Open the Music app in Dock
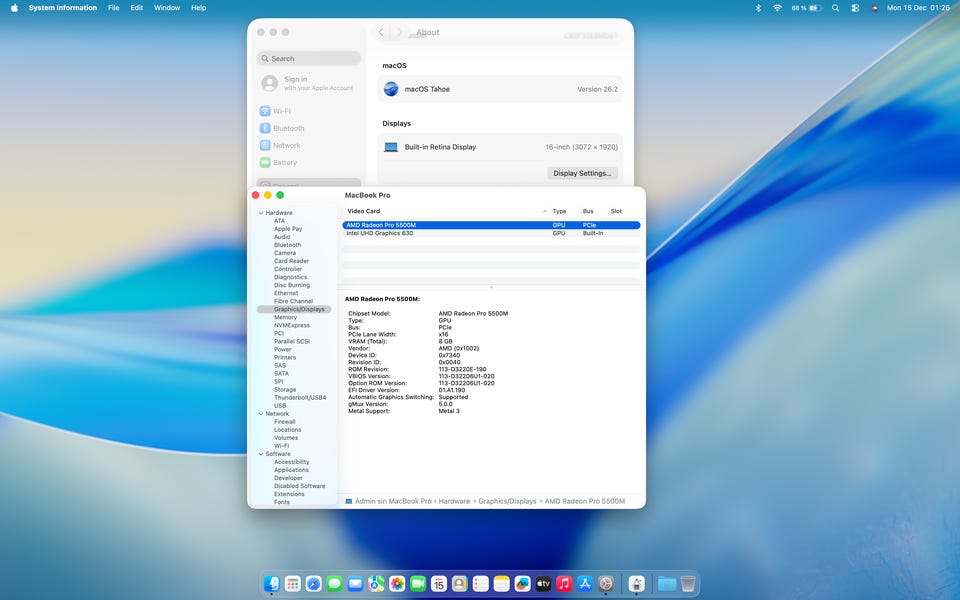 click(564, 583)
